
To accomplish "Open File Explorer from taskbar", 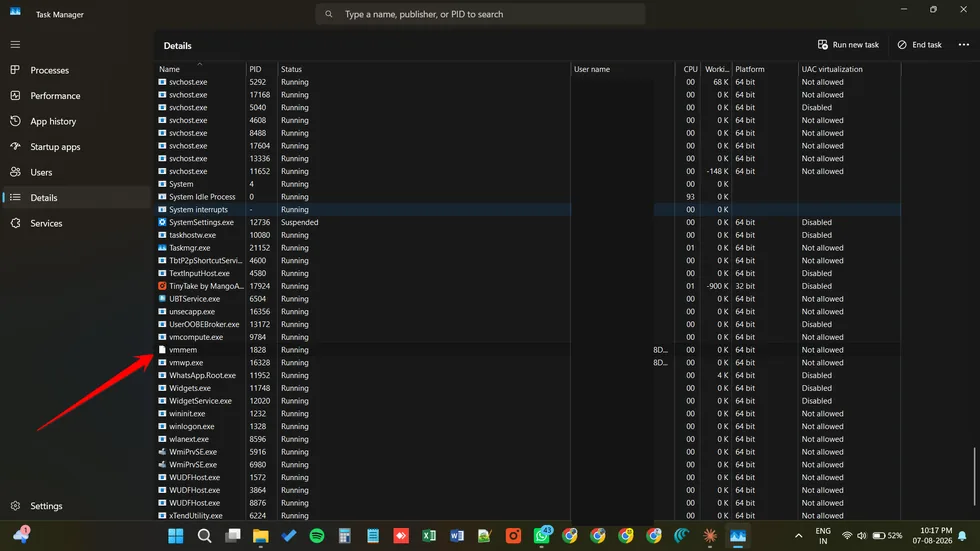I will [x=261, y=536].
